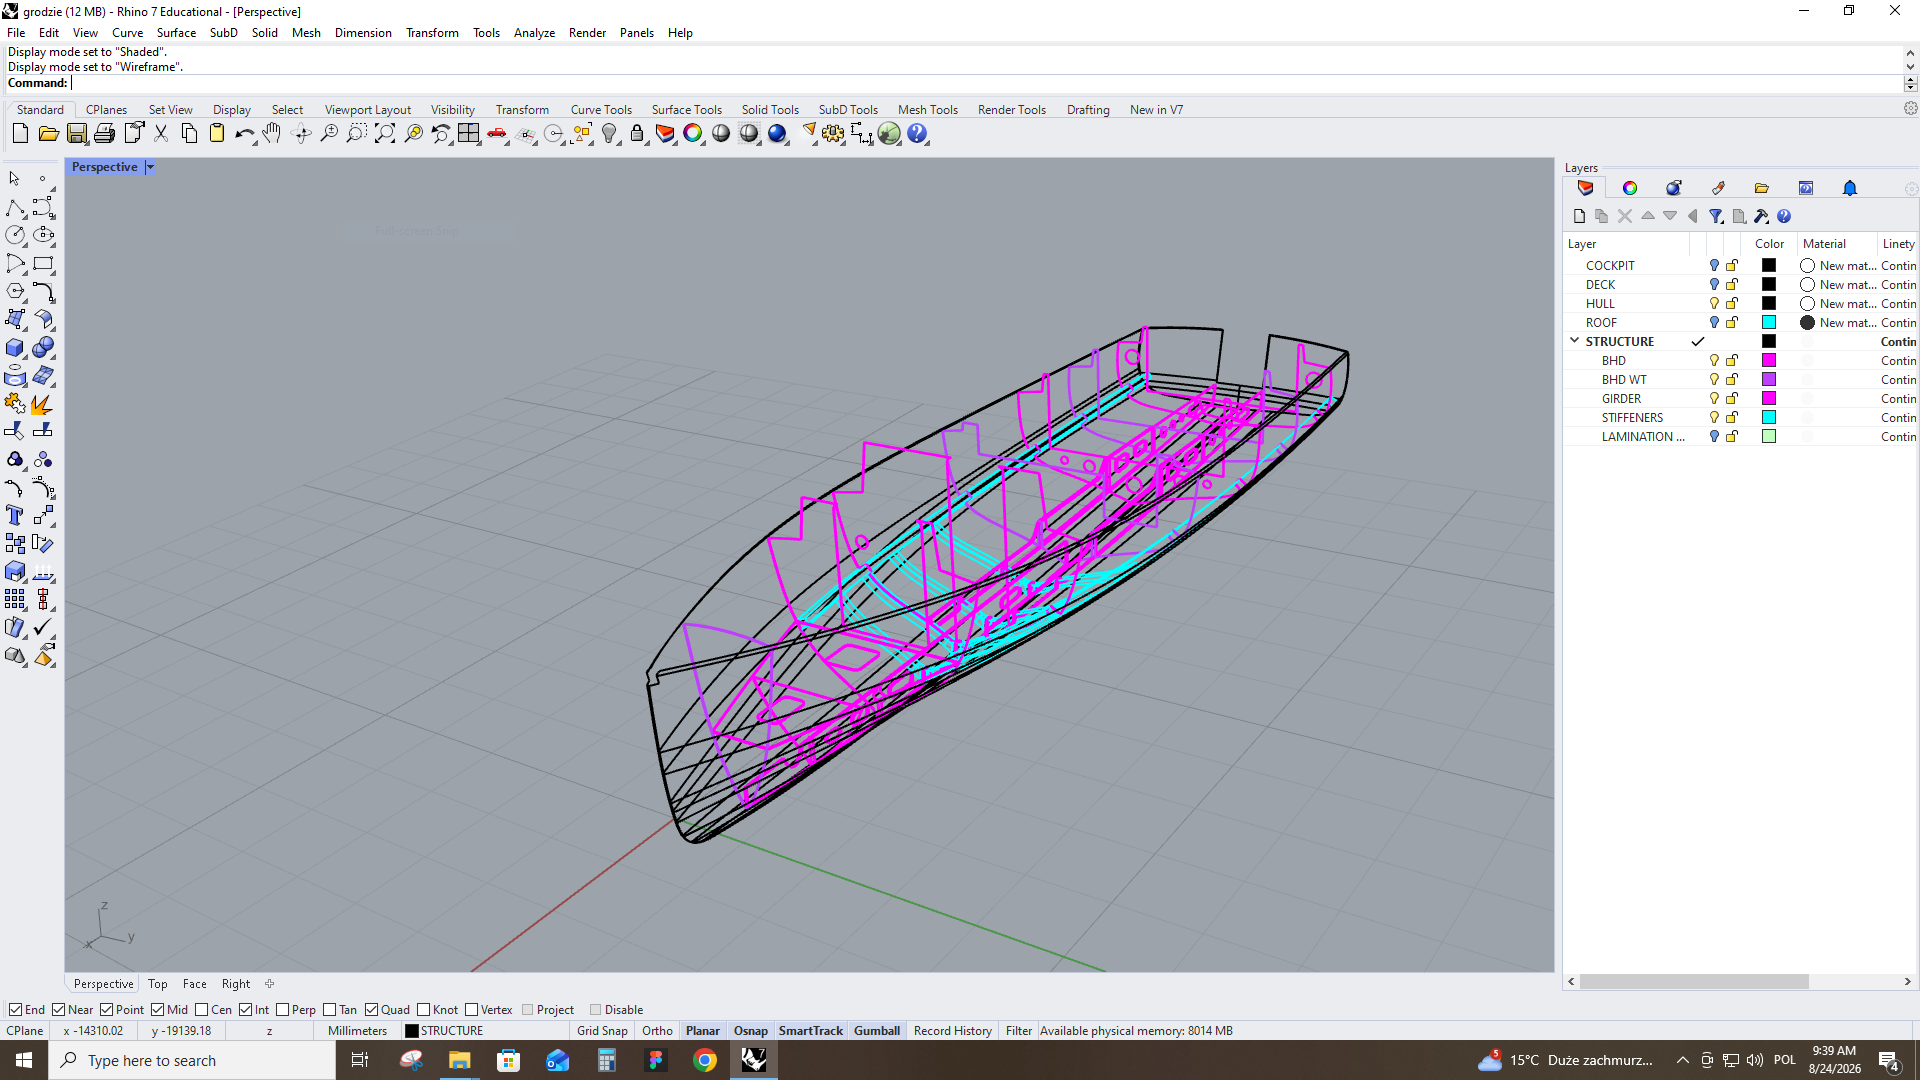1920x1080 pixels.
Task: Open the toolbar options gear at right
Action: point(1910,108)
